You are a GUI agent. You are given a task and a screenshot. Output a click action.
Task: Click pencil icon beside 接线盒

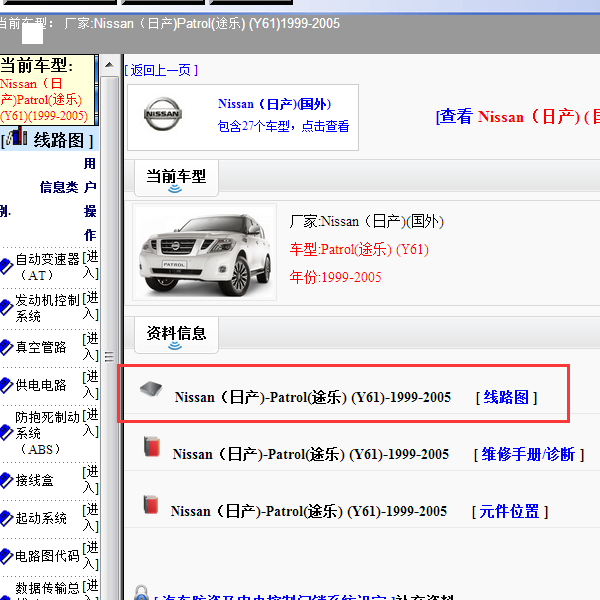pyautogui.click(x=6, y=480)
